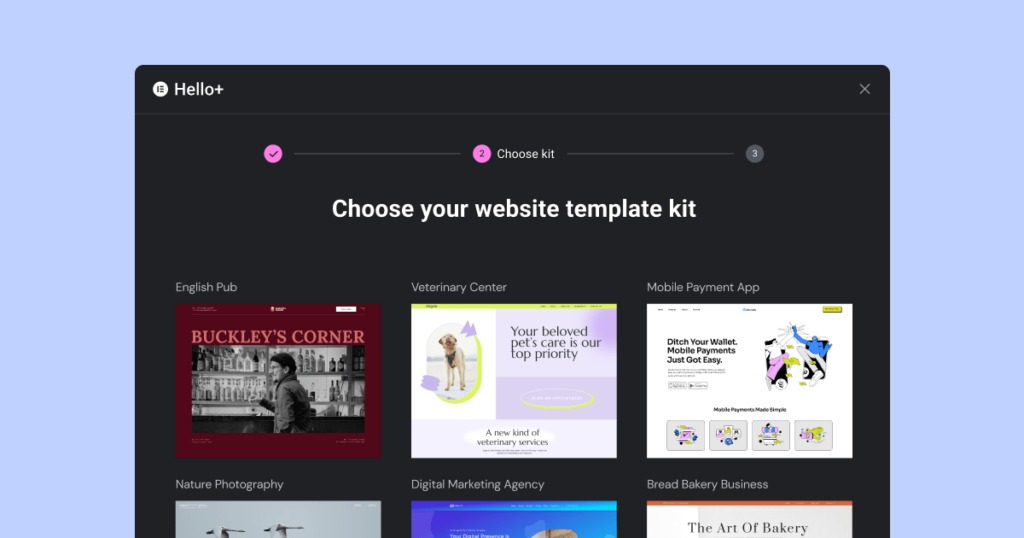The width and height of the screenshot is (1024, 538).
Task: Select step 2 pink circle indicator
Action: 482,153
